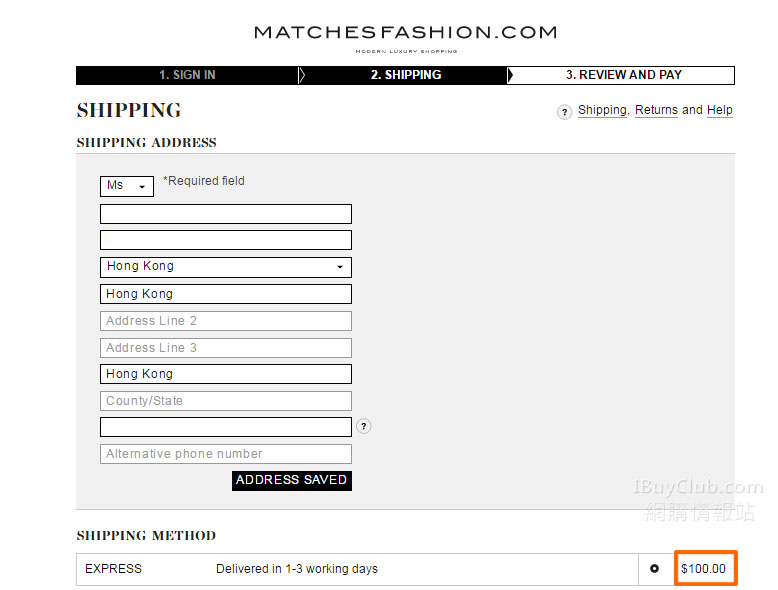Open the Ms title dropdown

[x=127, y=186]
